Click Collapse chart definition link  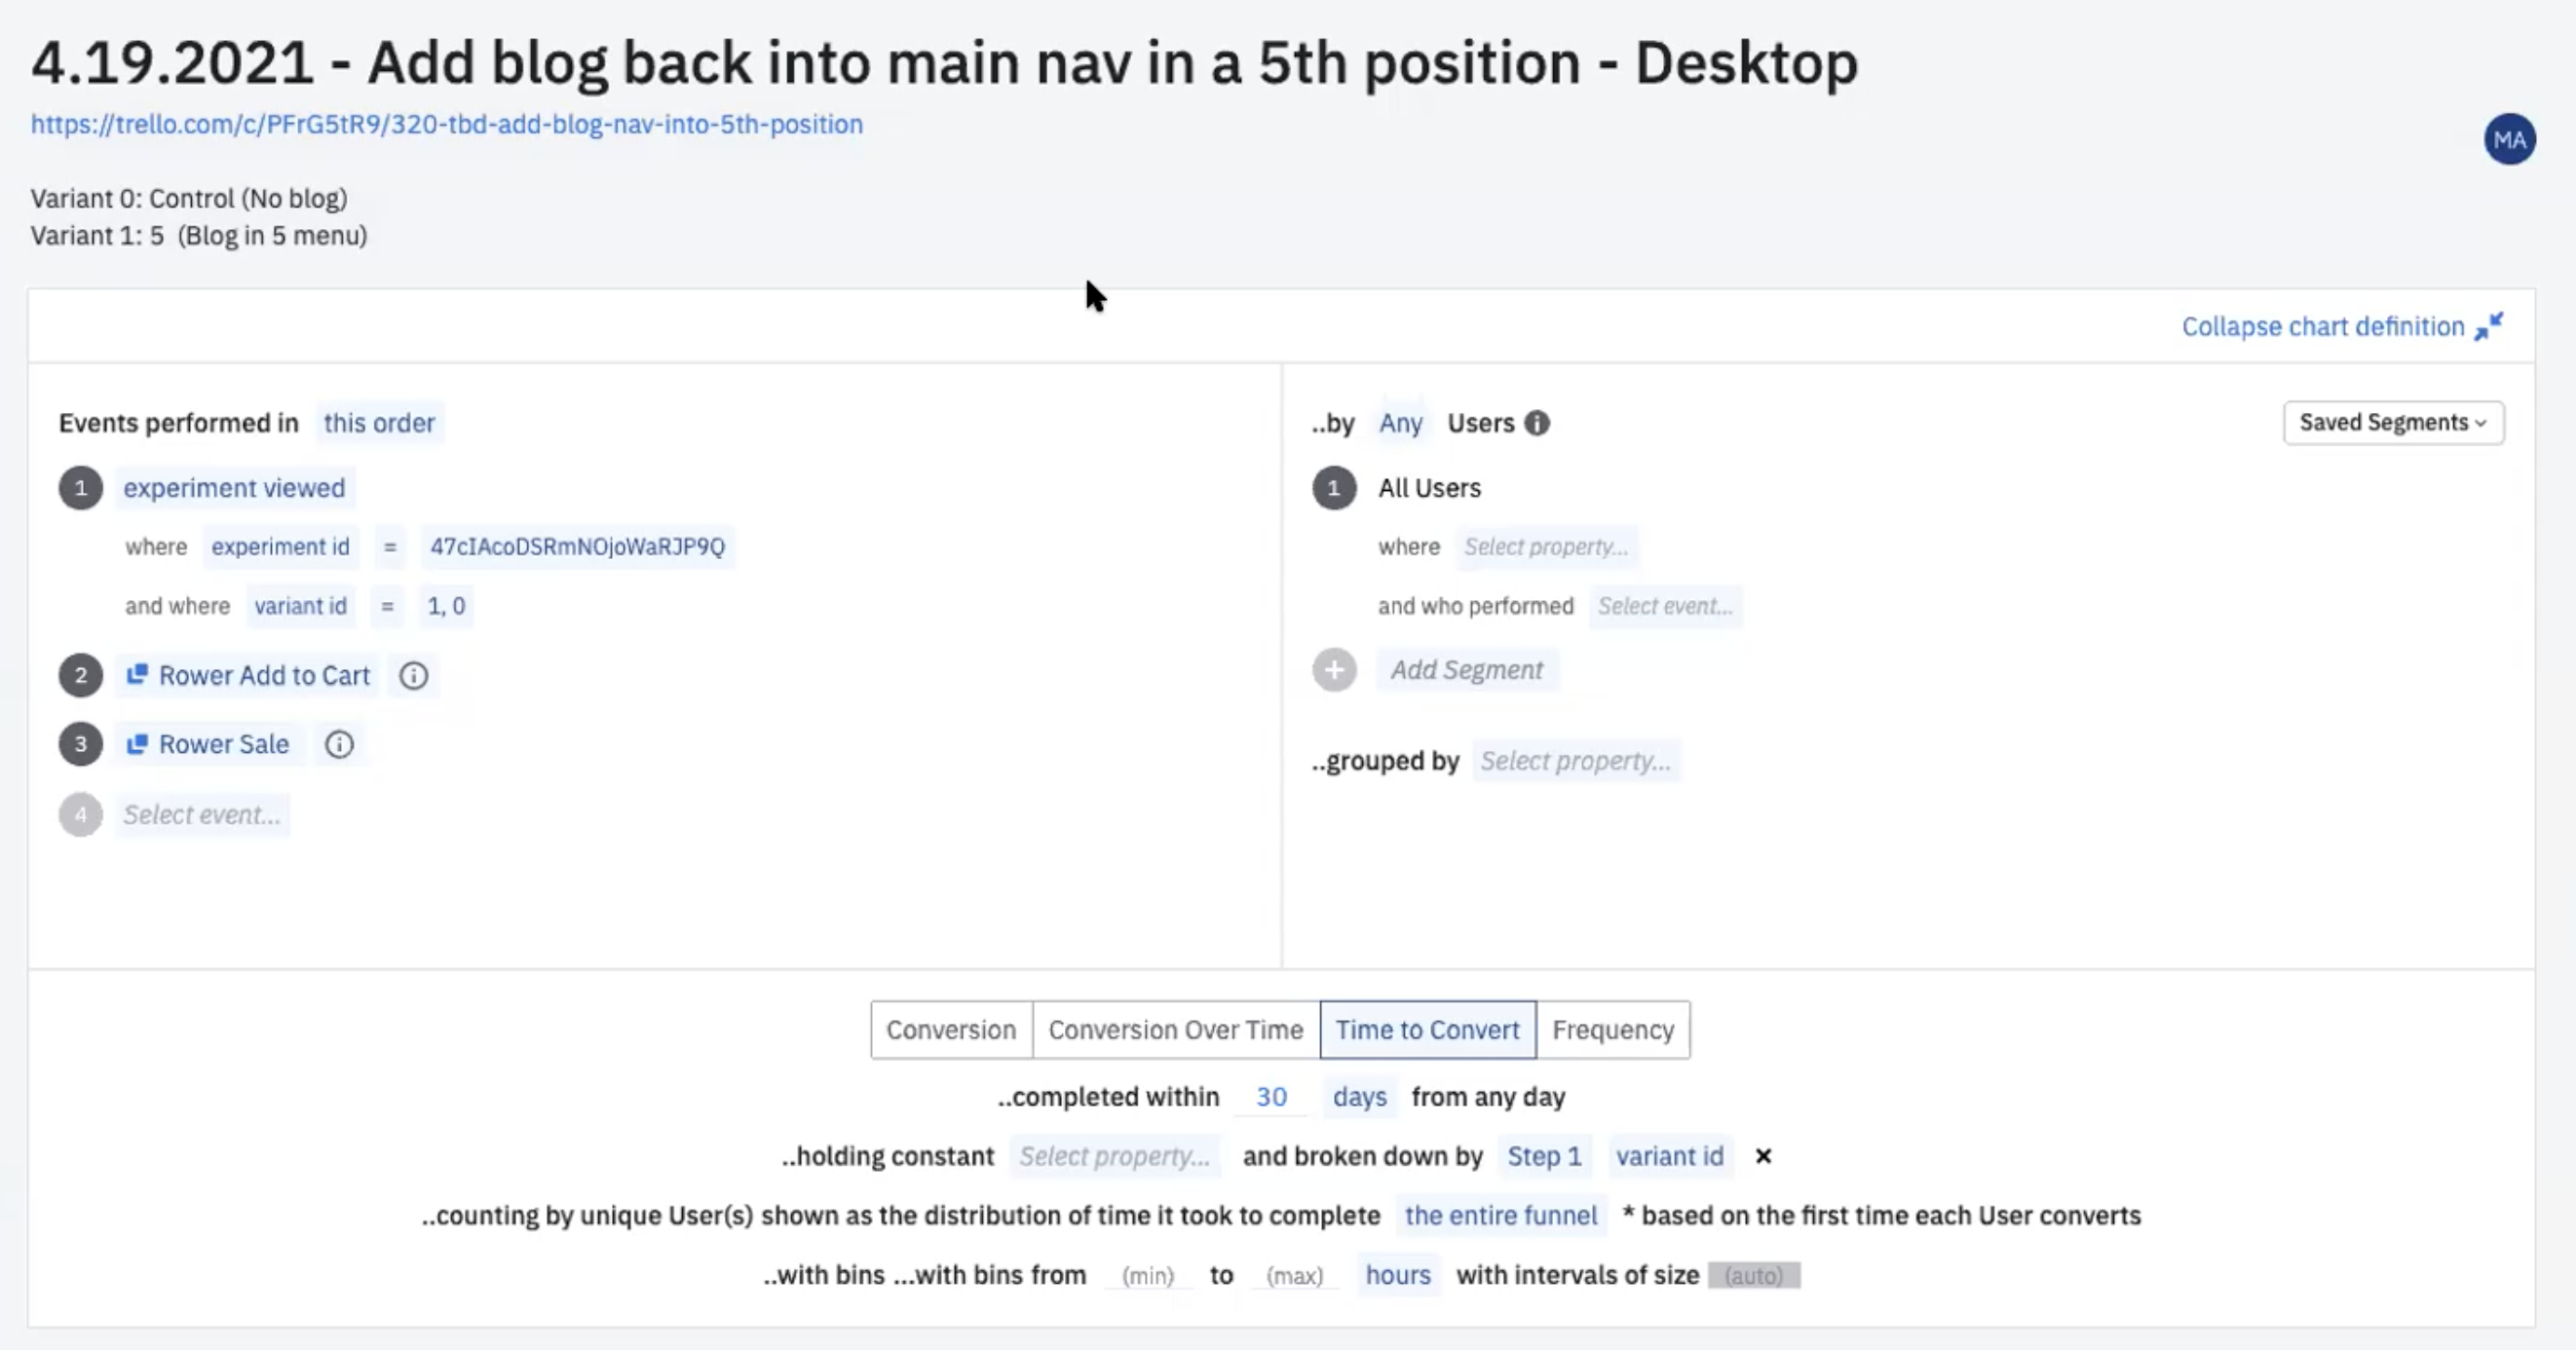[2322, 327]
